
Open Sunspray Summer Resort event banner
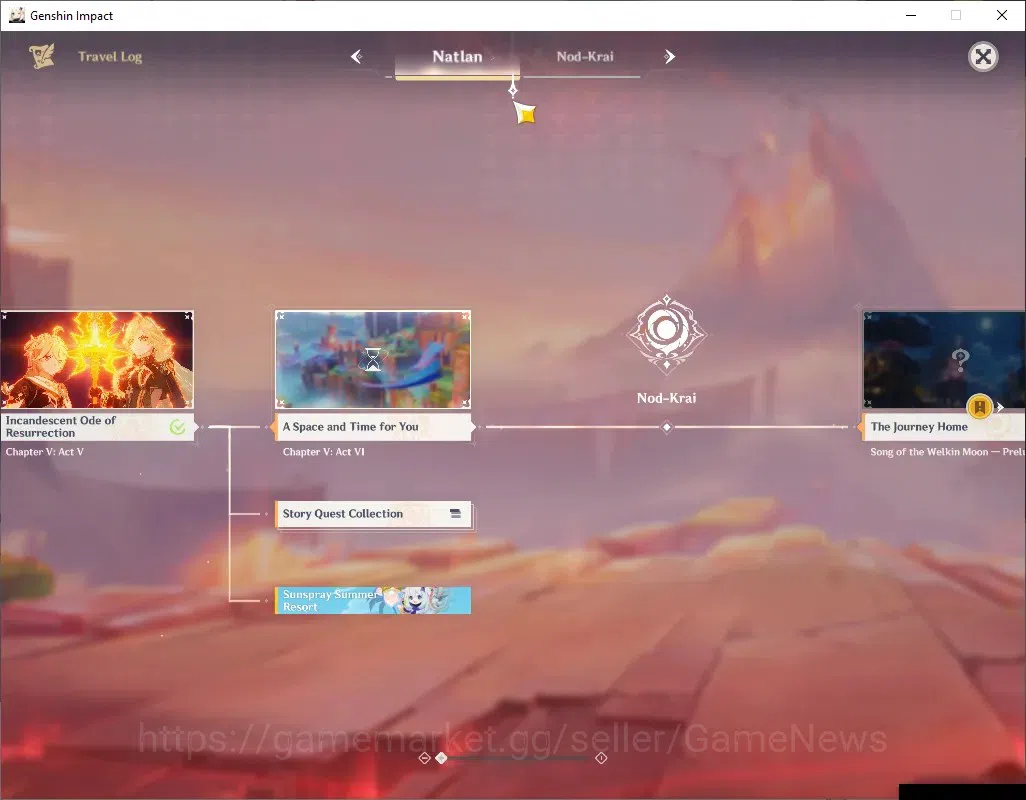(372, 600)
